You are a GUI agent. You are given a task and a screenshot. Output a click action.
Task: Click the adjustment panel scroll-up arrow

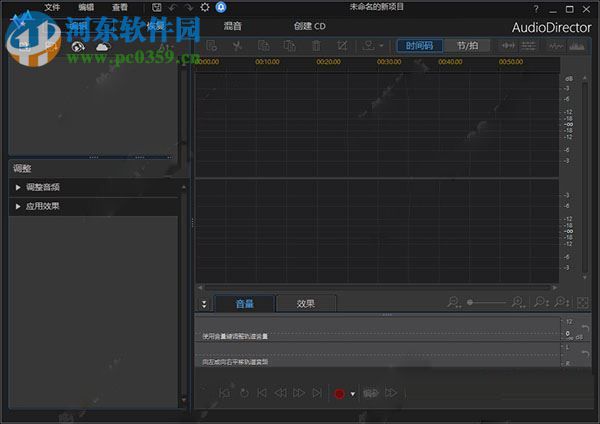coord(184,187)
